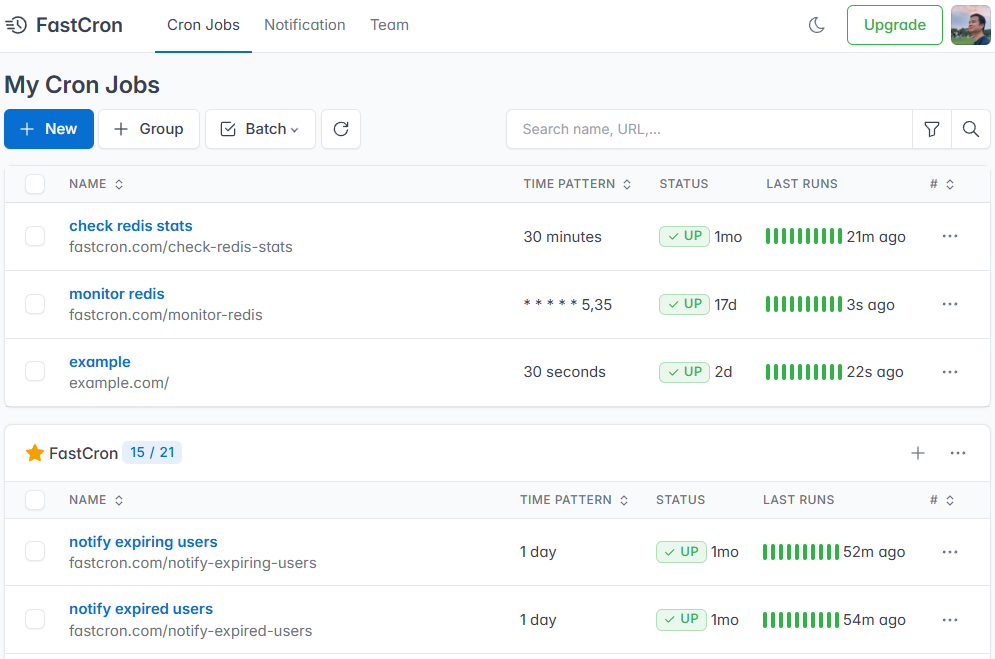Click last runs bars for monitor redis

(804, 304)
